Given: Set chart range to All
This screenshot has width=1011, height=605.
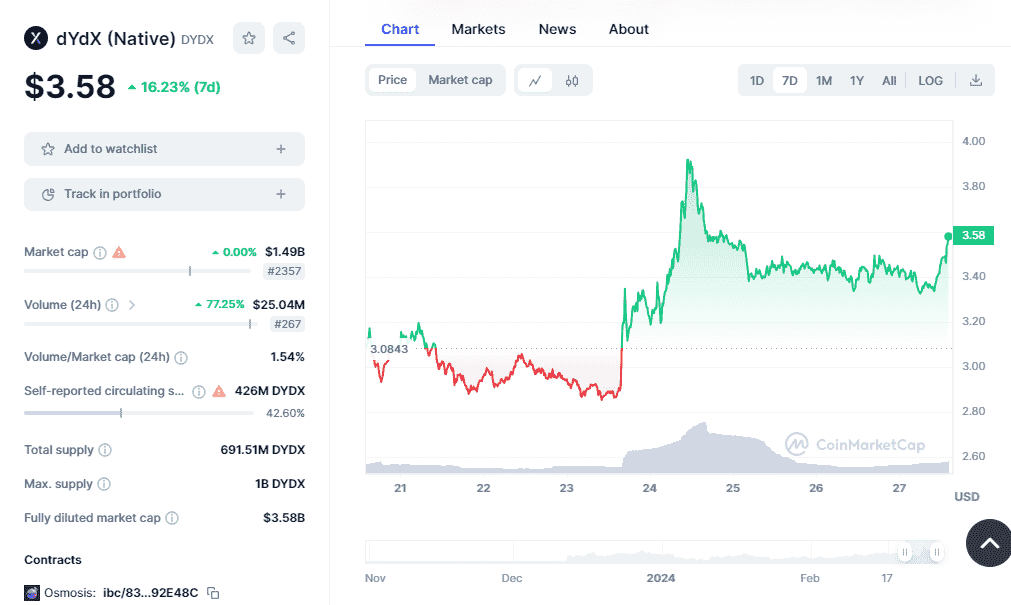Looking at the screenshot, I should [889, 81].
